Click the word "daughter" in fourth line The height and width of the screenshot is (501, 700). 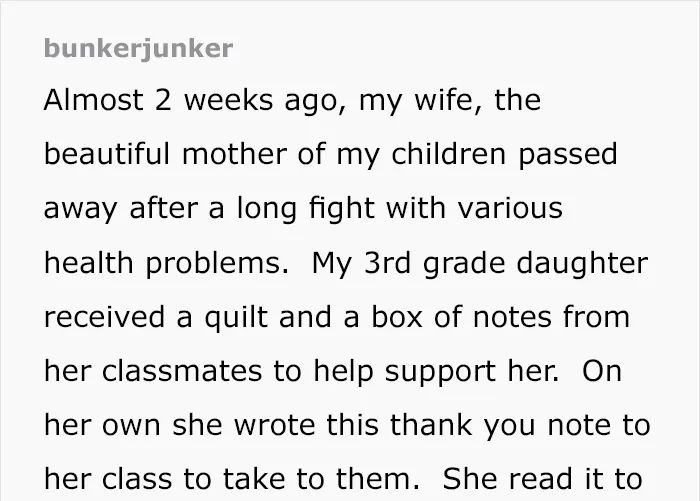[x=582, y=263]
